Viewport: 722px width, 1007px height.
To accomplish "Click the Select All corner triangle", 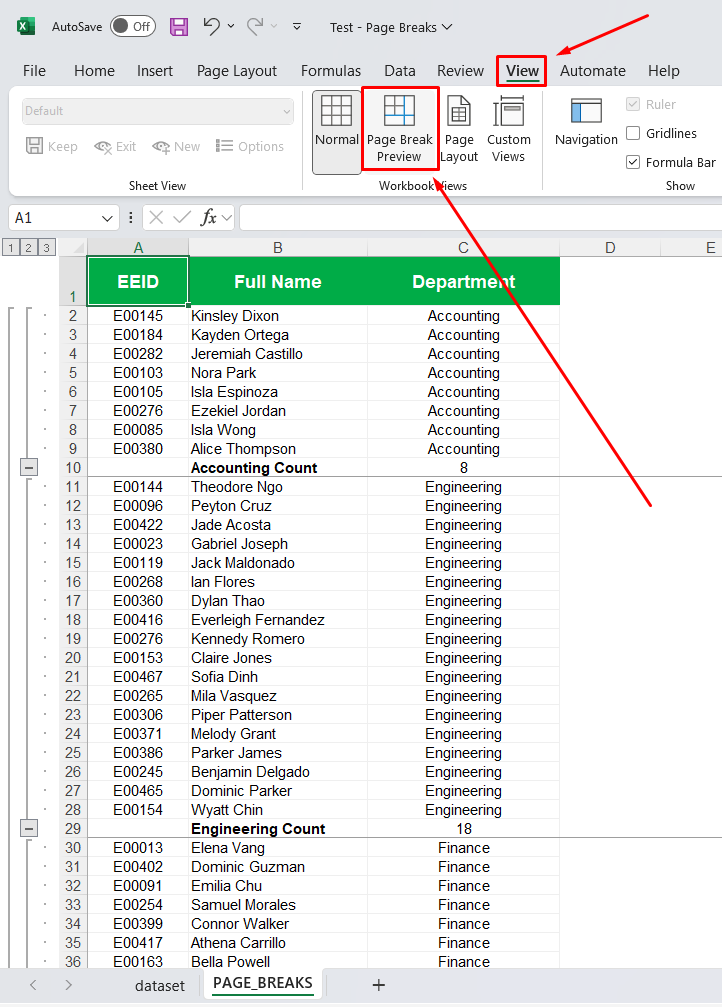I will pyautogui.click(x=74, y=247).
